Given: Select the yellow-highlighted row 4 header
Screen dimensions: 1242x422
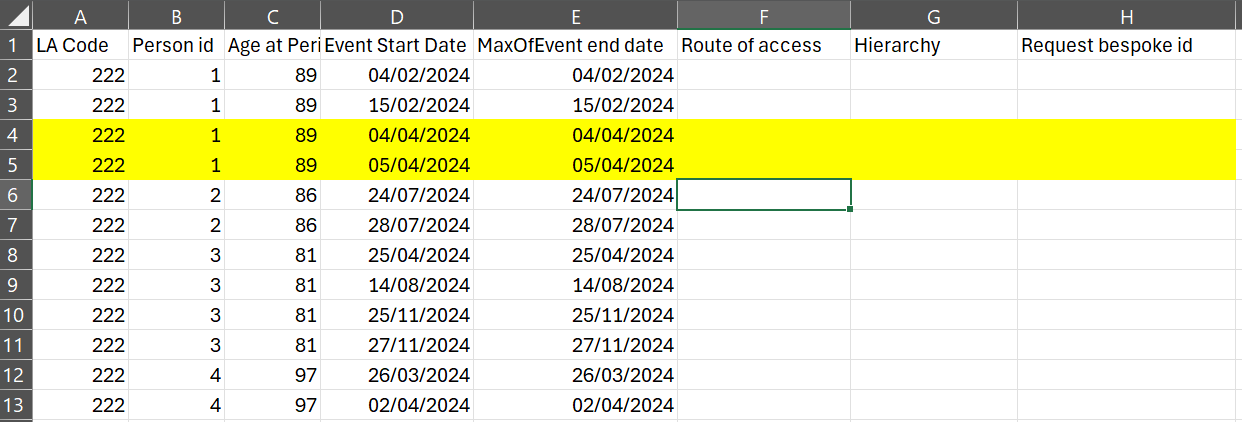Looking at the screenshot, I should pyautogui.click(x=16, y=135).
